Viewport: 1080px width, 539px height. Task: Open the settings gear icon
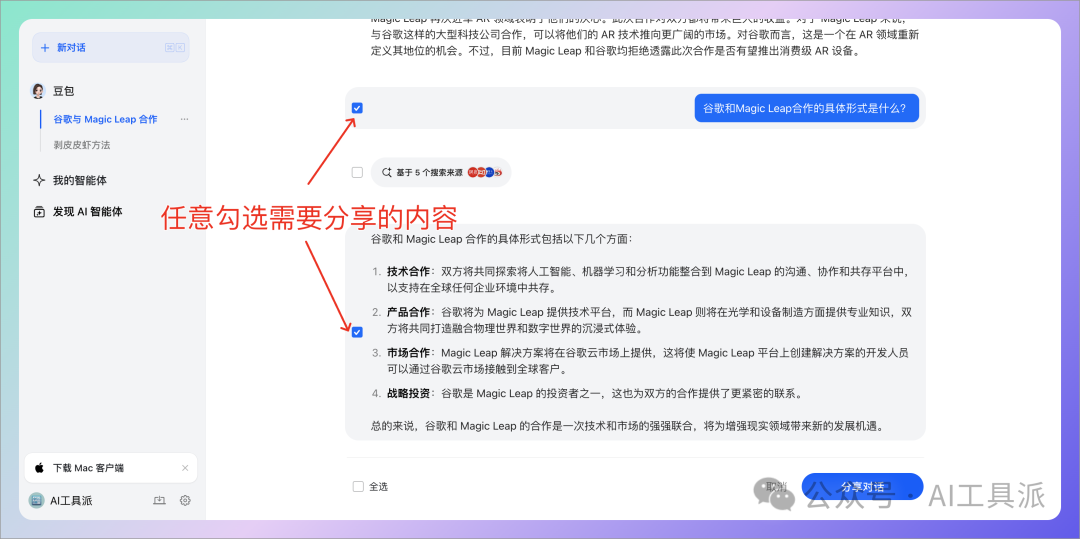click(x=185, y=501)
